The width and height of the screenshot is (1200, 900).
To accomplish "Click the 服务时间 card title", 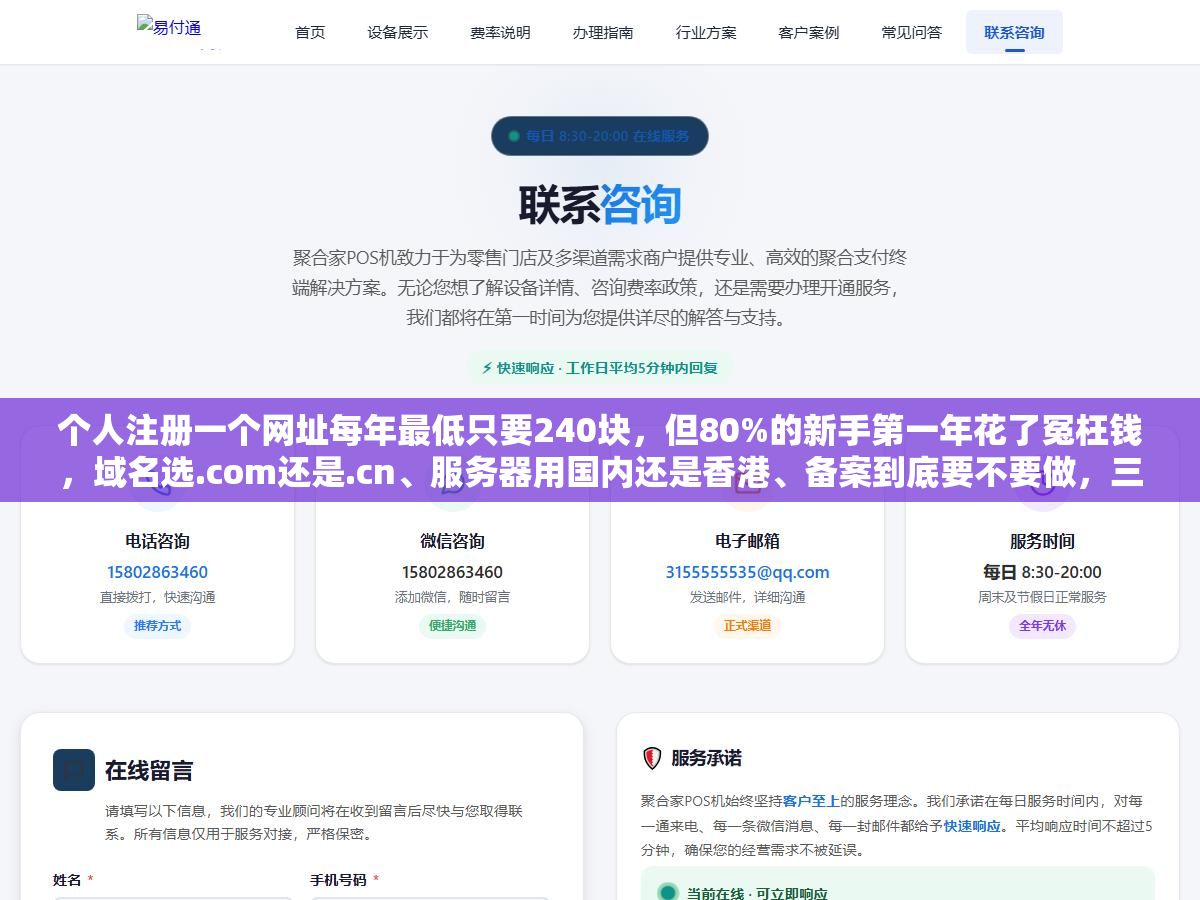I will coord(1042,541).
